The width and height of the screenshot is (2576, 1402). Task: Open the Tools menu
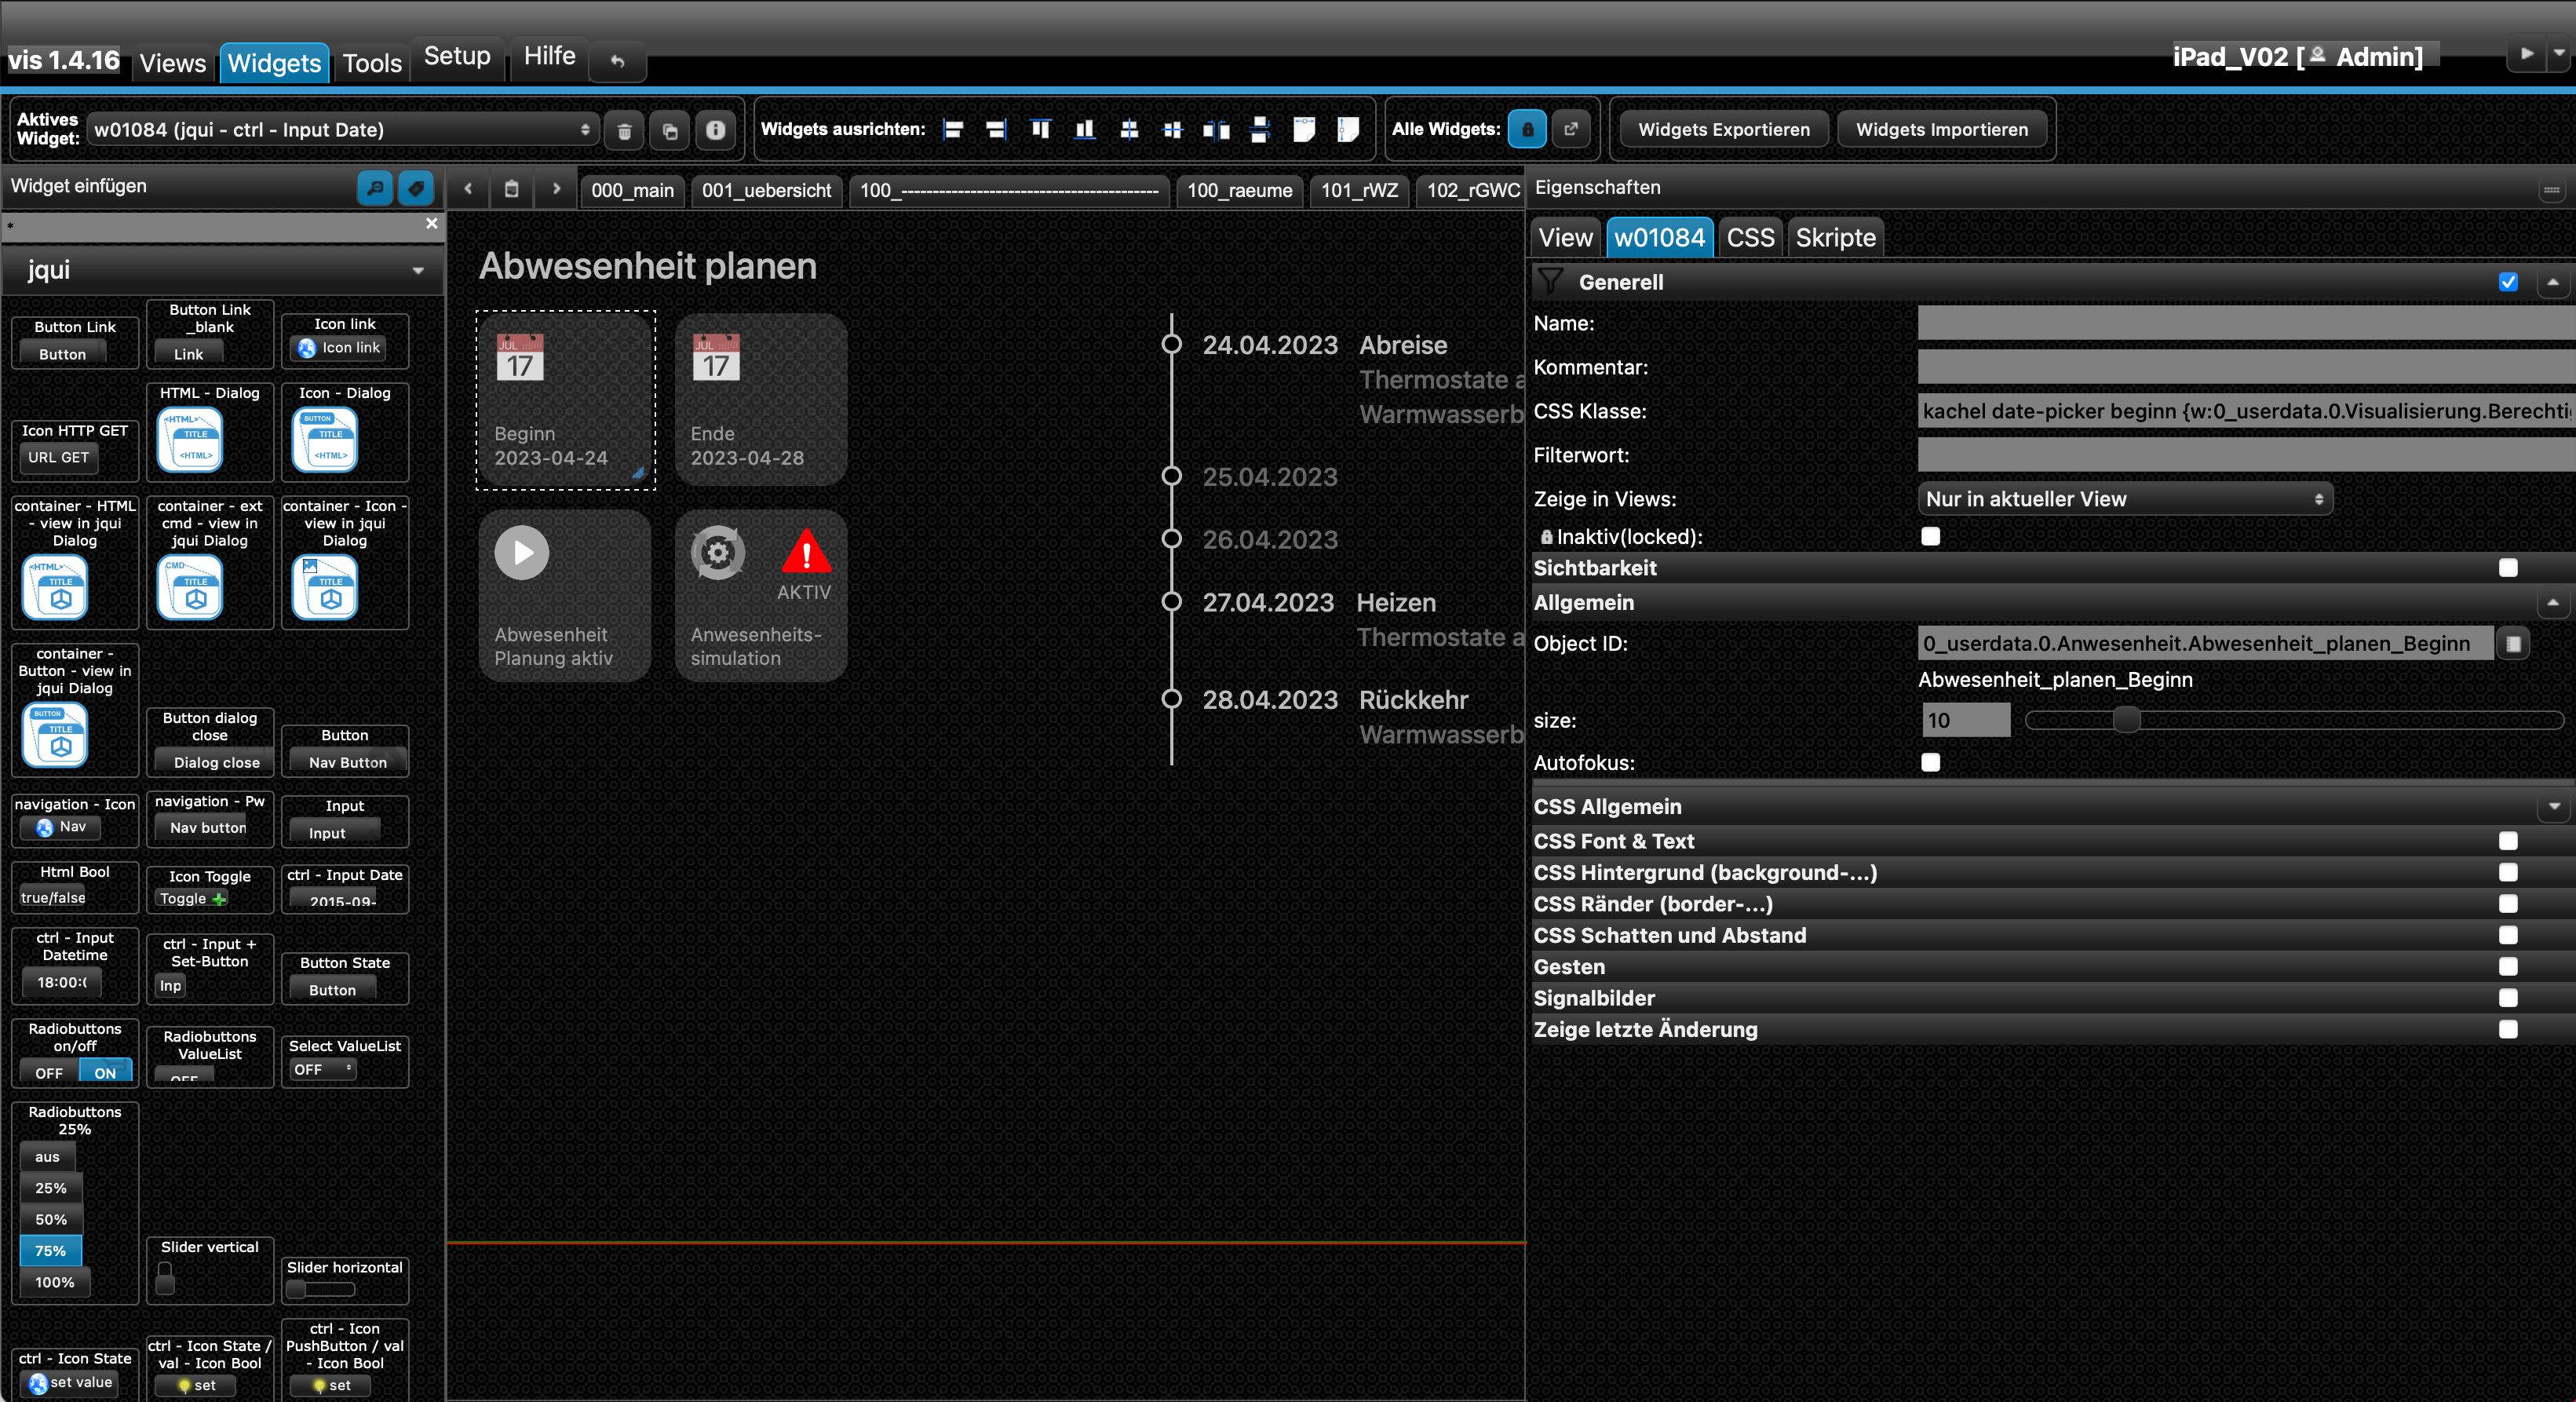click(x=372, y=63)
